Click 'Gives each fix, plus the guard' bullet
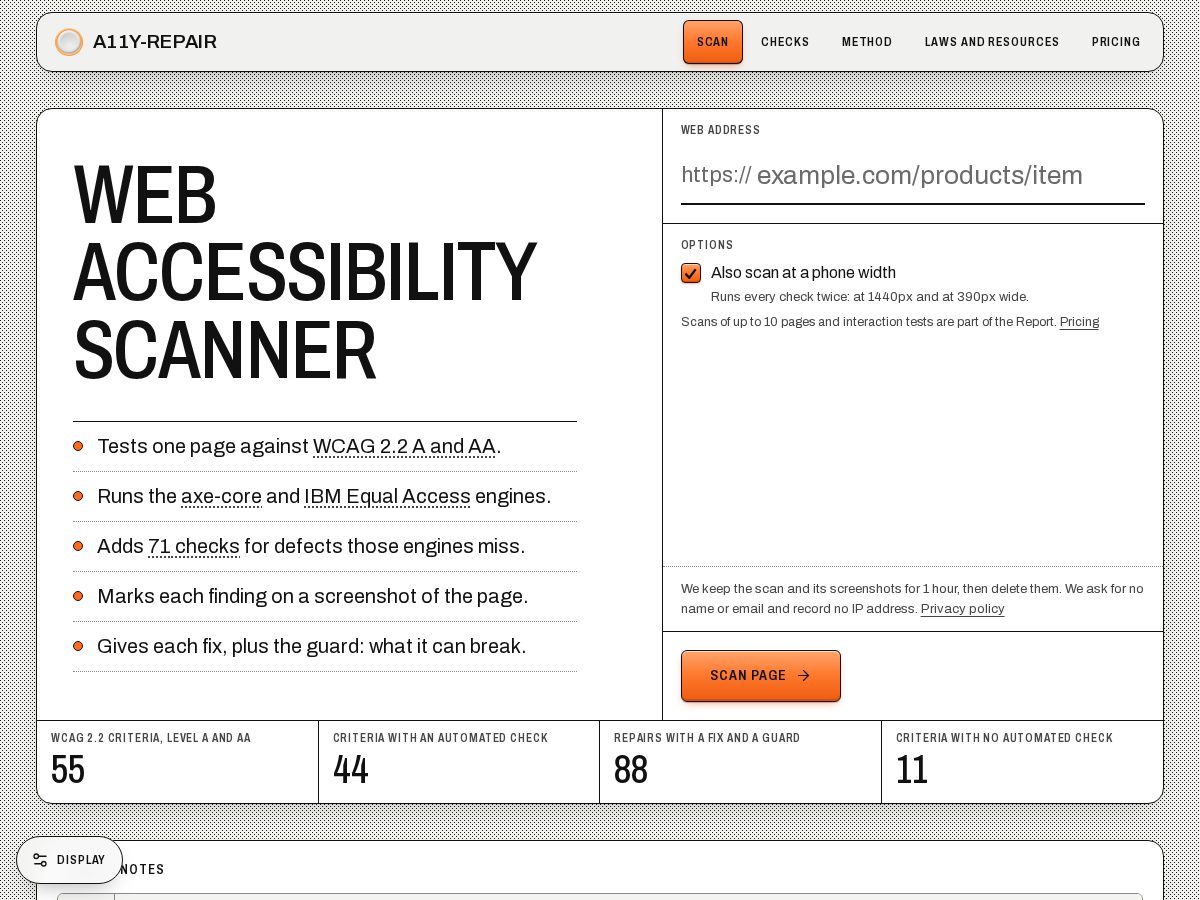The image size is (1200, 900). (x=311, y=647)
